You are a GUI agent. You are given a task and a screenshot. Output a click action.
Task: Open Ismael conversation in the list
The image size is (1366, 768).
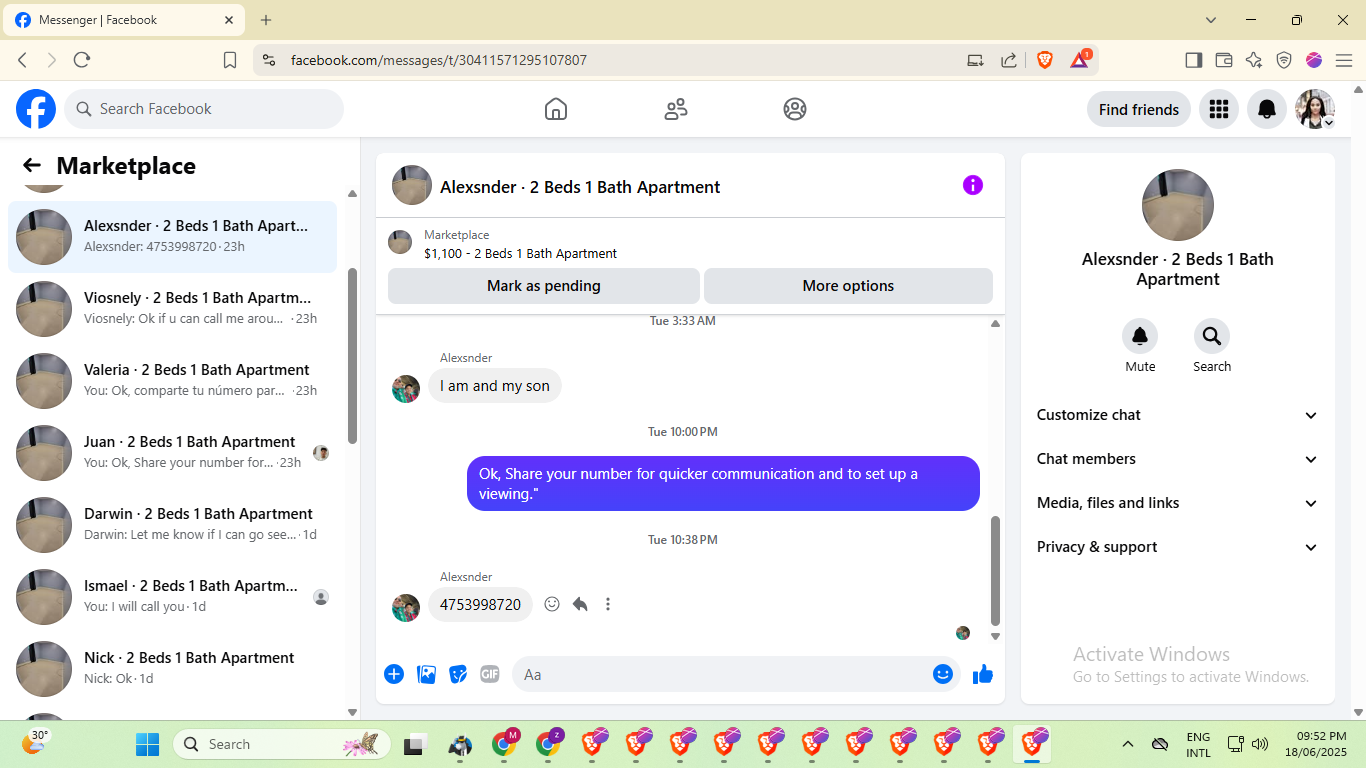173,597
